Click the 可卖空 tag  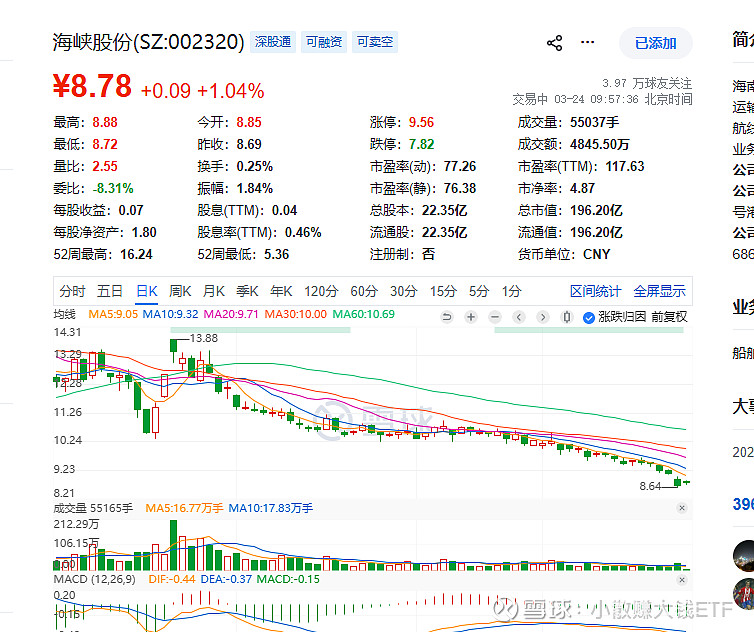pyautogui.click(x=375, y=42)
